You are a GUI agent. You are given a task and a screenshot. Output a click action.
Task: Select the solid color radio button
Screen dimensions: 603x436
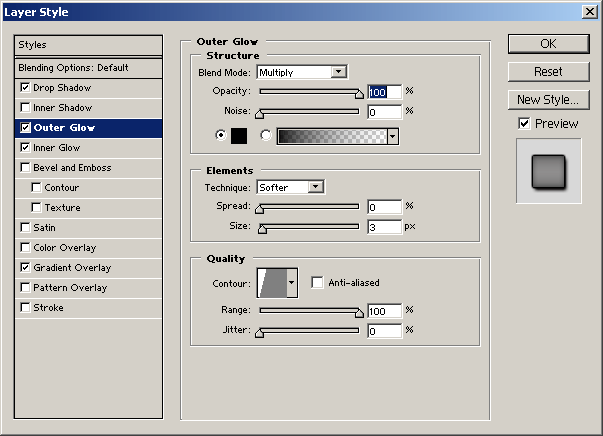tap(221, 135)
